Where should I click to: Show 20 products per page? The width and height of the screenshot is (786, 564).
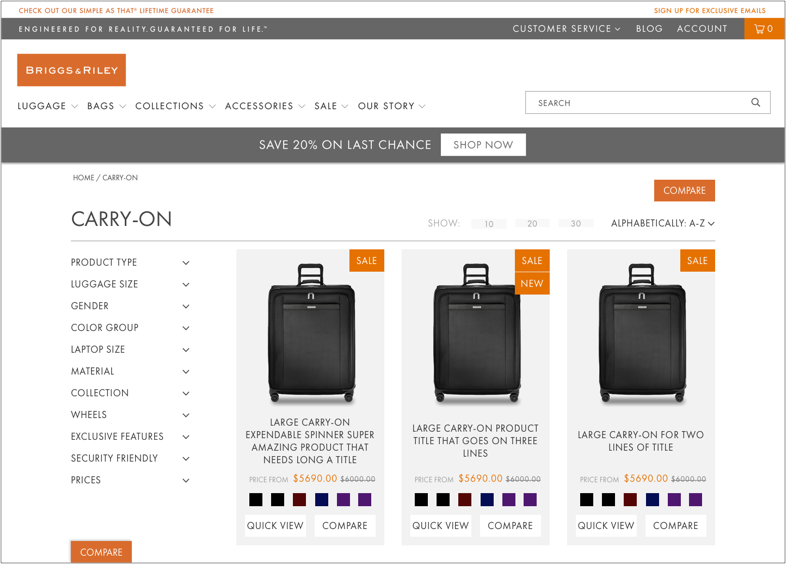tap(532, 224)
